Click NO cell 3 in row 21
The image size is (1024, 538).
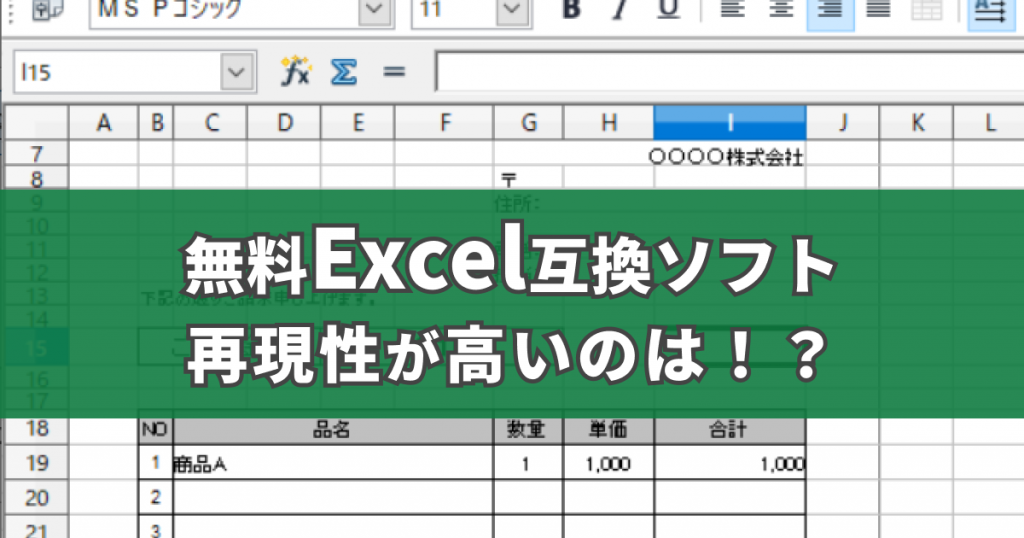(x=155, y=528)
